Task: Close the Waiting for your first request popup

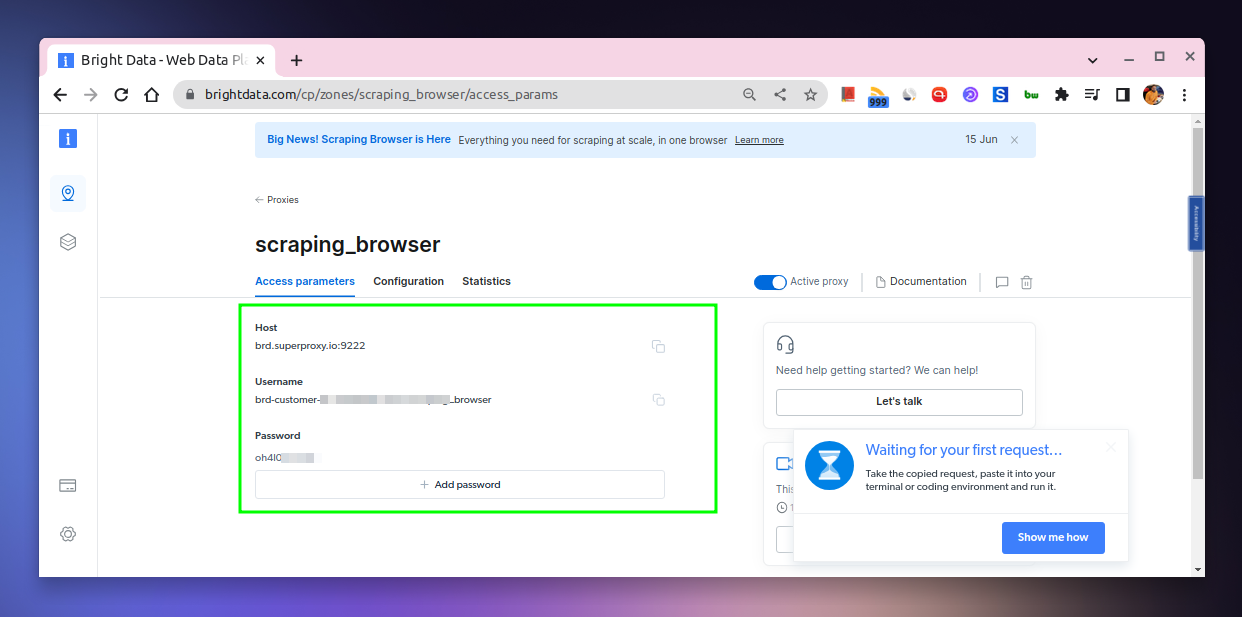Action: click(1110, 447)
